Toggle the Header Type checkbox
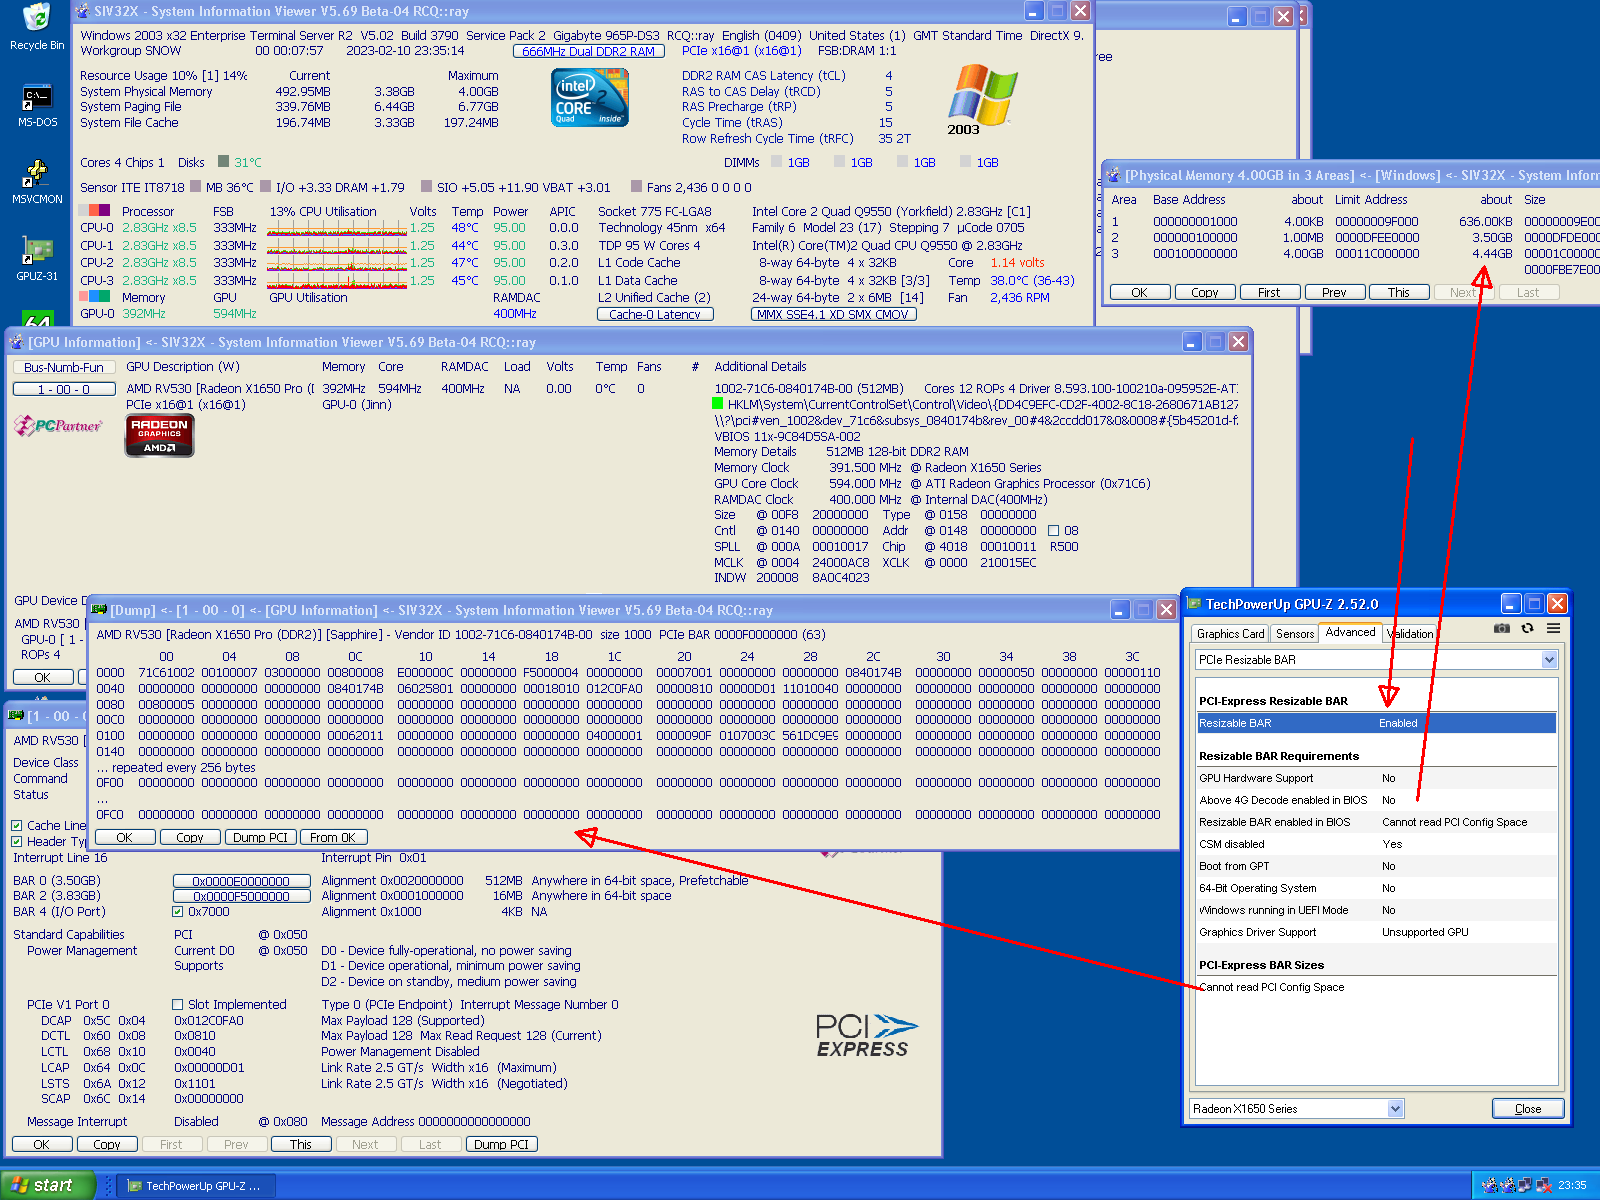This screenshot has height=1200, width=1600. pos(17,842)
